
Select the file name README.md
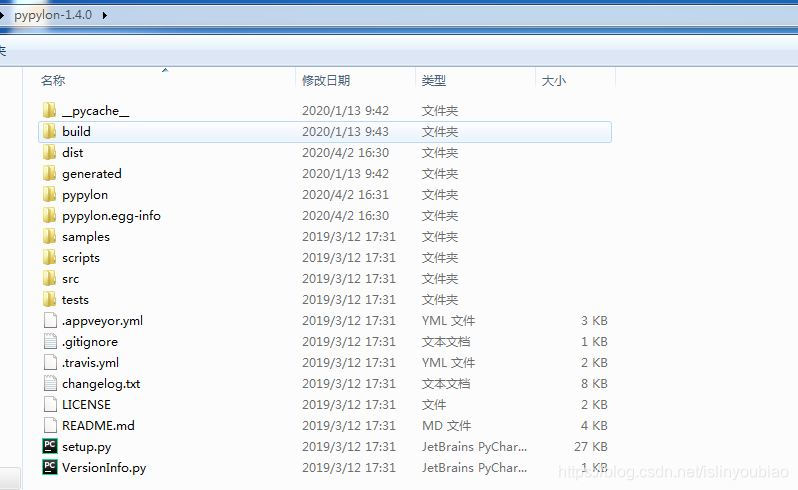click(x=98, y=425)
